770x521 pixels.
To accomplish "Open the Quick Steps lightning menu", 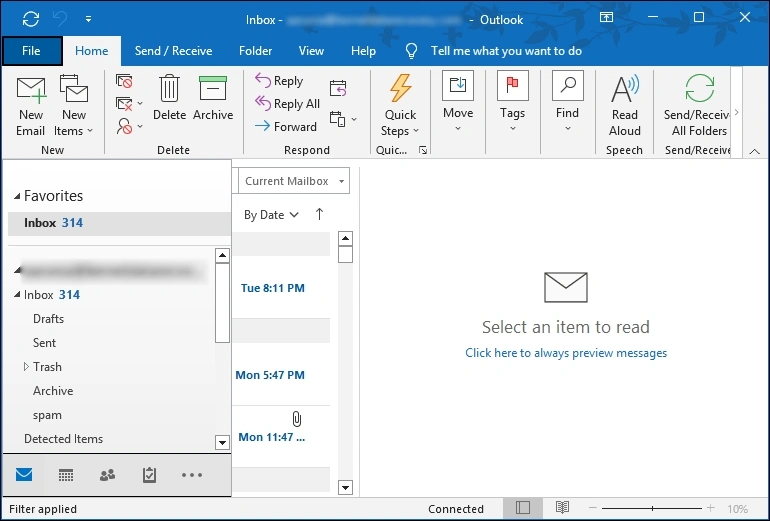I will point(400,106).
